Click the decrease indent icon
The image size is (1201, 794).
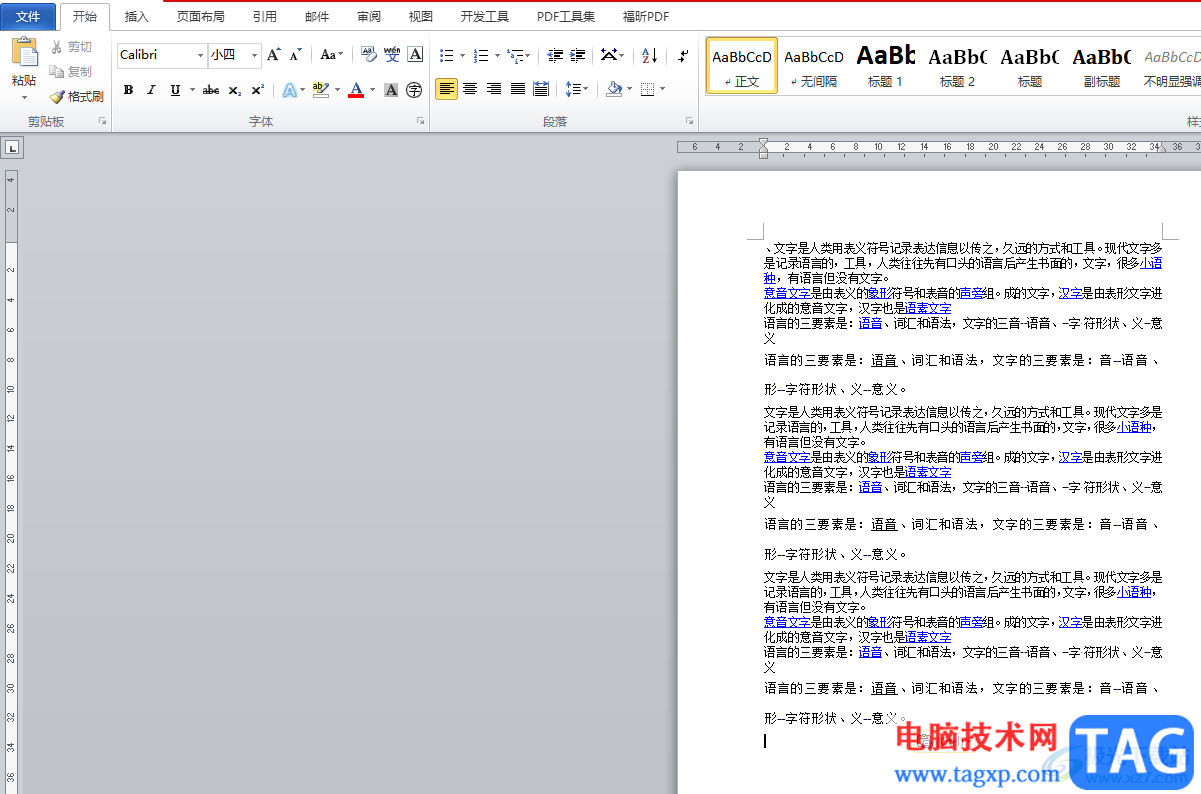point(556,55)
